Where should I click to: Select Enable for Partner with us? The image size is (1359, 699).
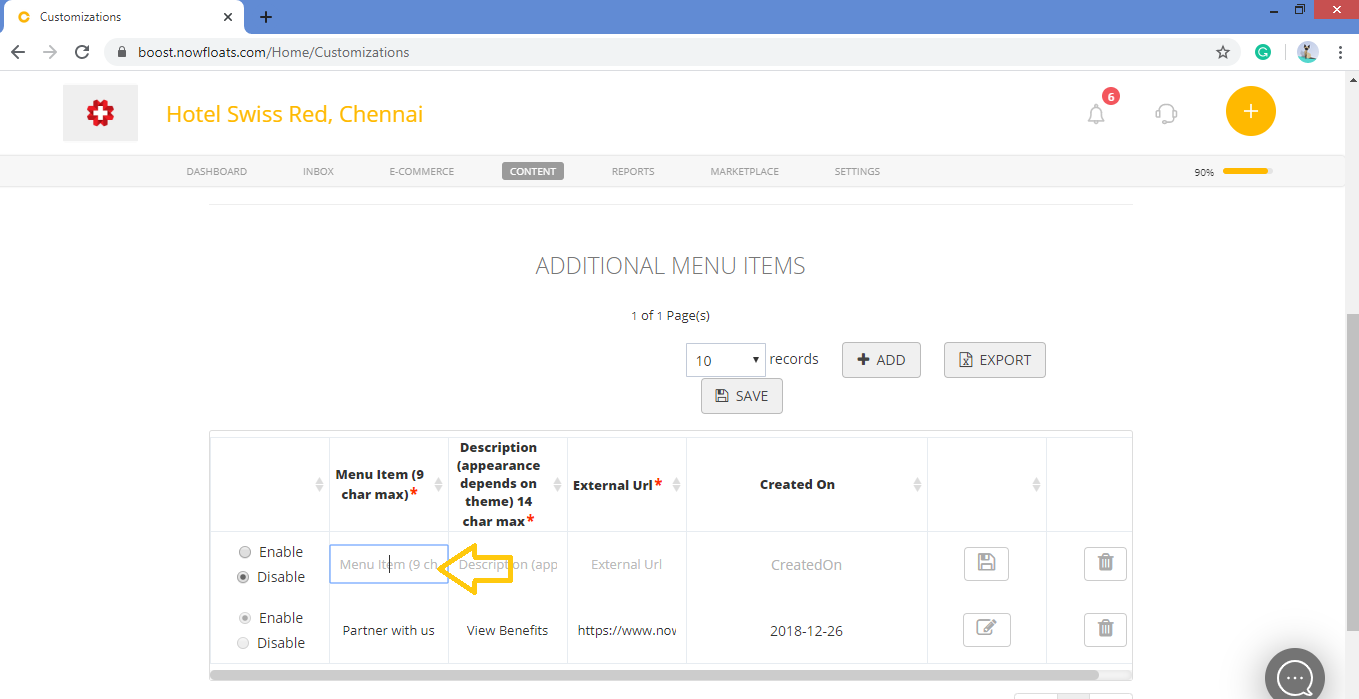(x=243, y=618)
